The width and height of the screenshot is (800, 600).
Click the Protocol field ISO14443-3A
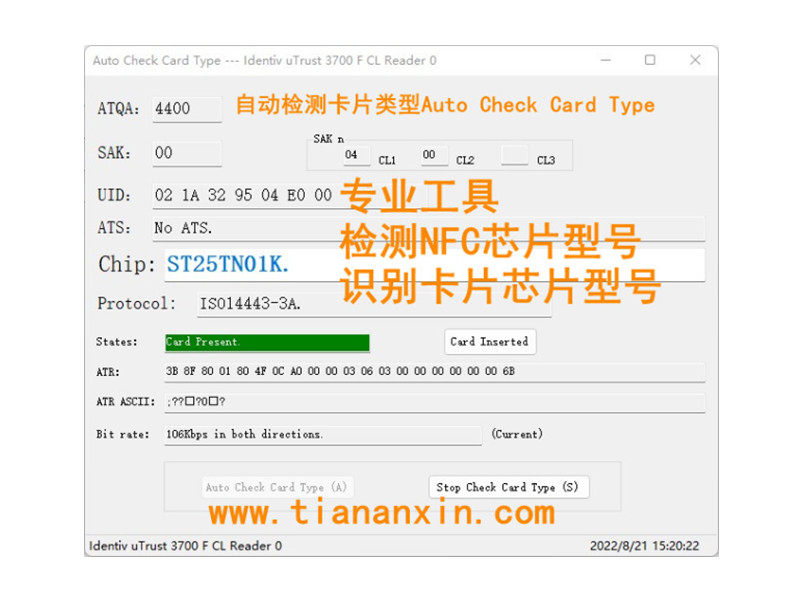click(374, 304)
